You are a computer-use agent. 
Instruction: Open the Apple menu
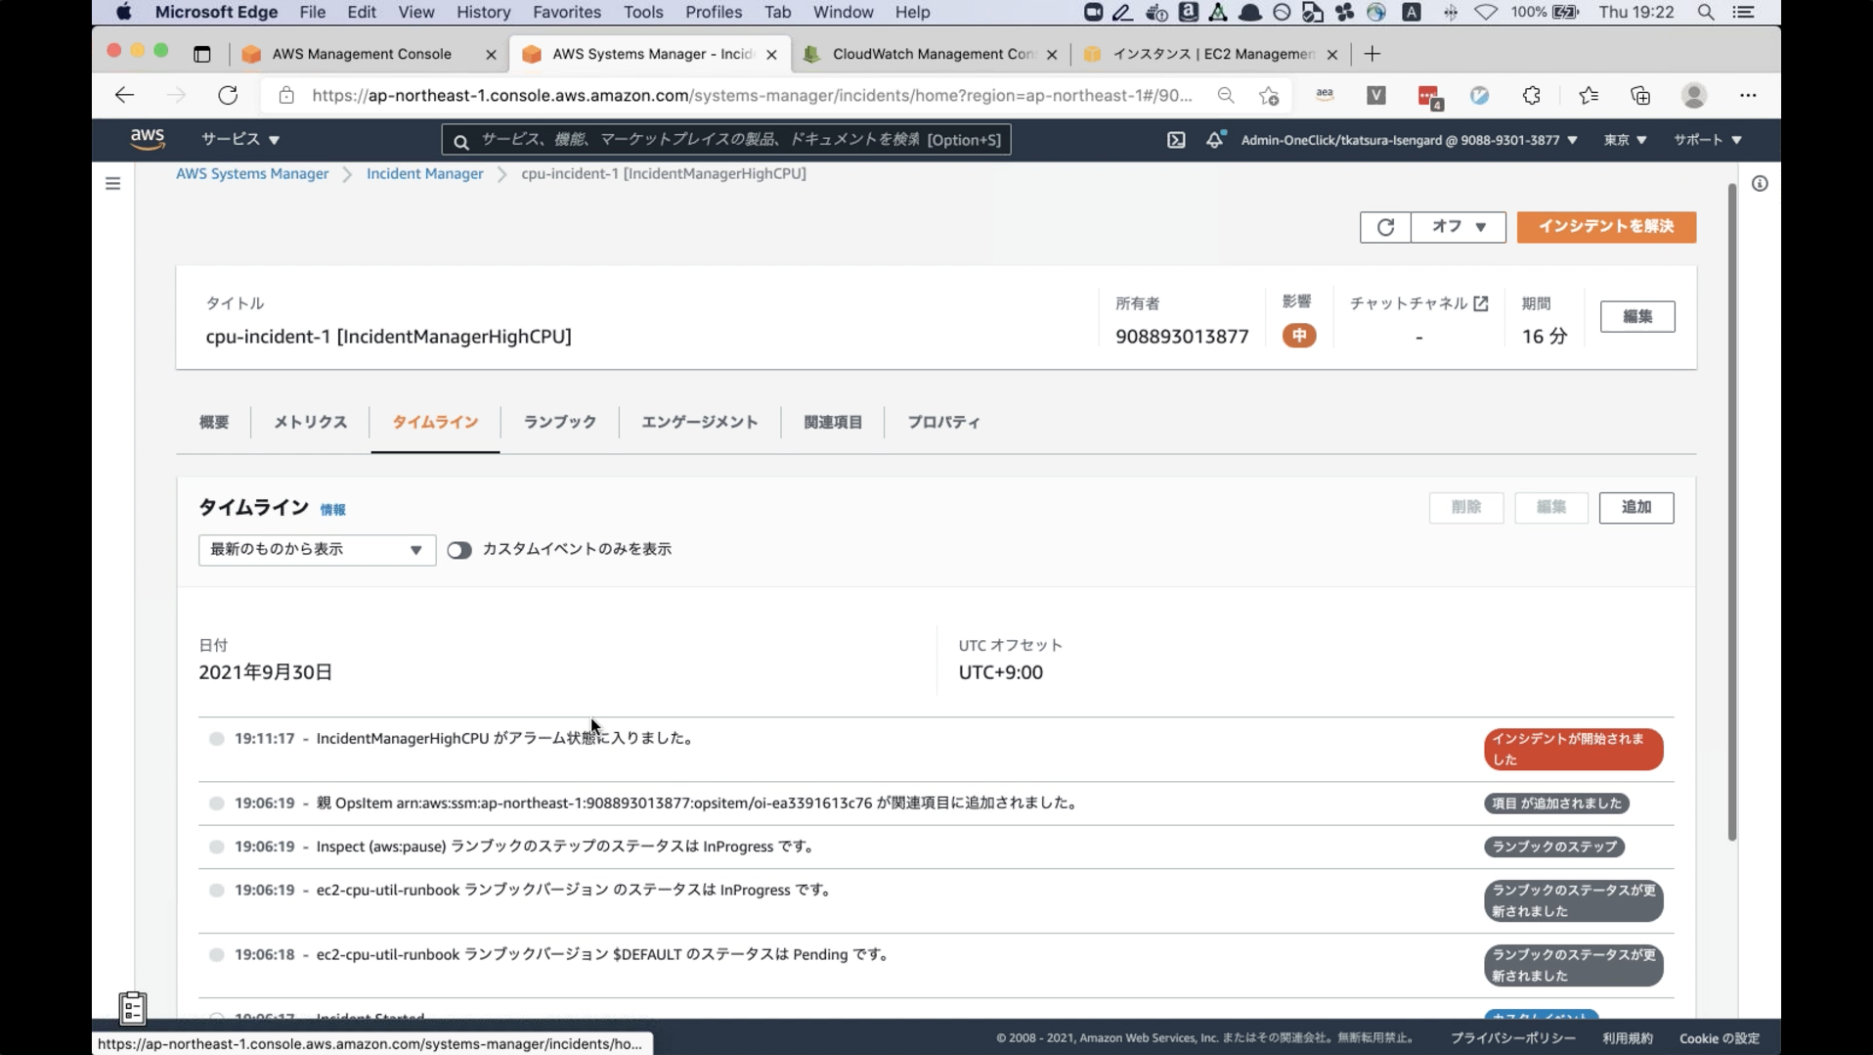pos(123,12)
